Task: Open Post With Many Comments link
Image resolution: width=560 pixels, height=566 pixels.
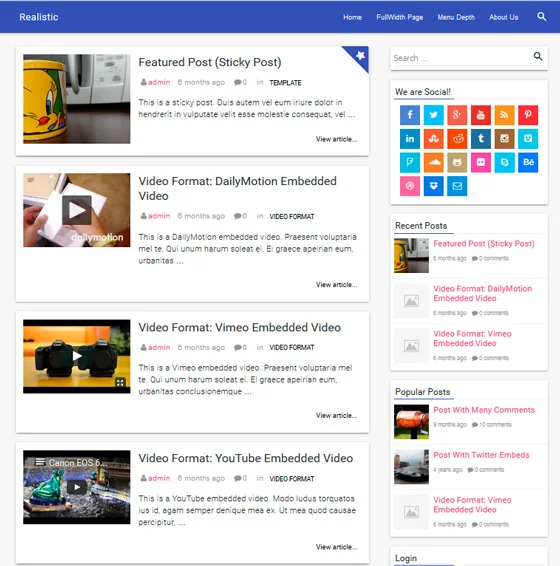Action: tap(484, 410)
